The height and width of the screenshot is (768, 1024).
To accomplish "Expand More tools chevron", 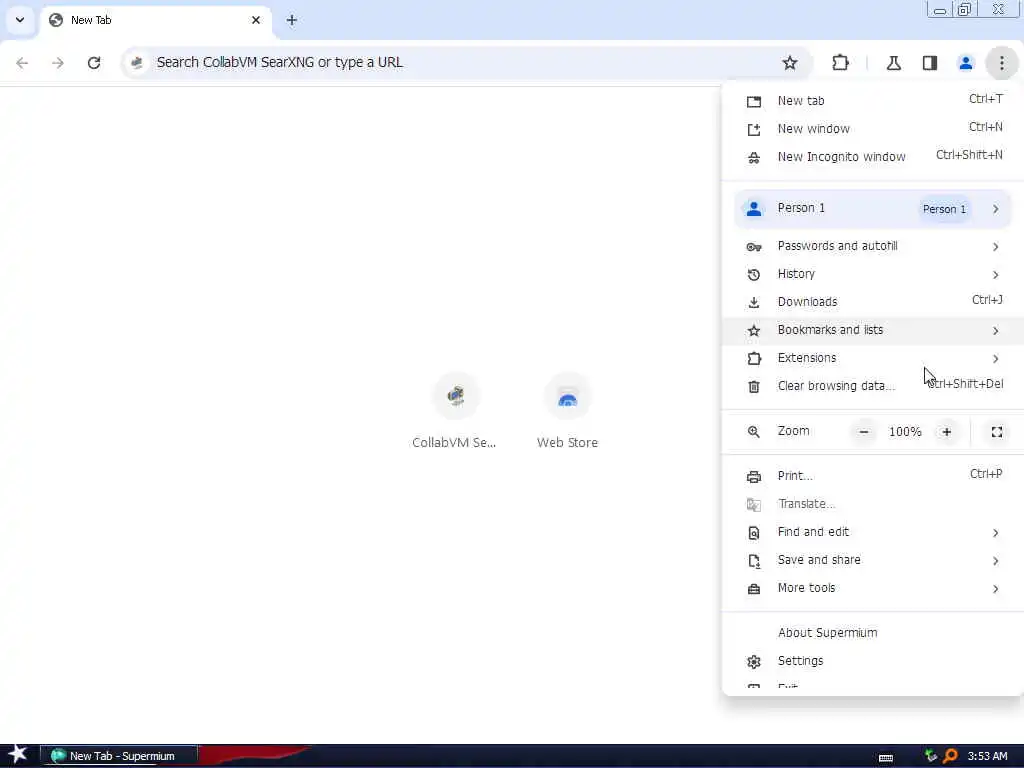I will coord(995,589).
